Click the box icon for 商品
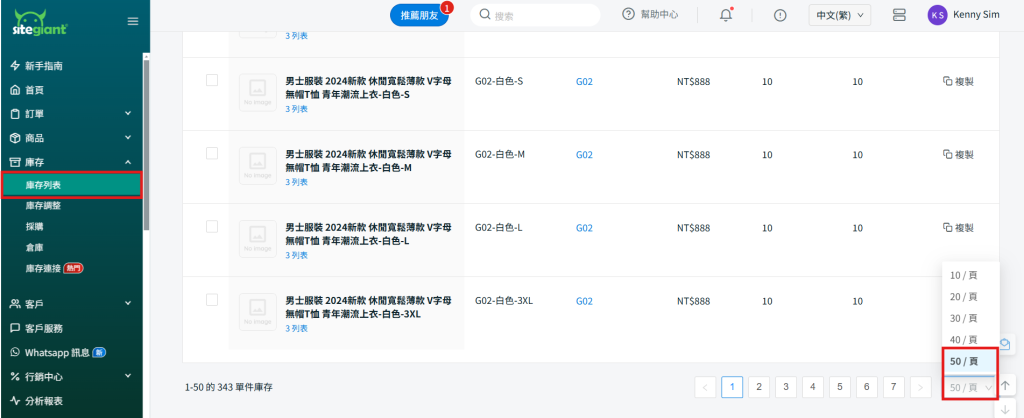Image resolution: width=1024 pixels, height=418 pixels. 15,138
